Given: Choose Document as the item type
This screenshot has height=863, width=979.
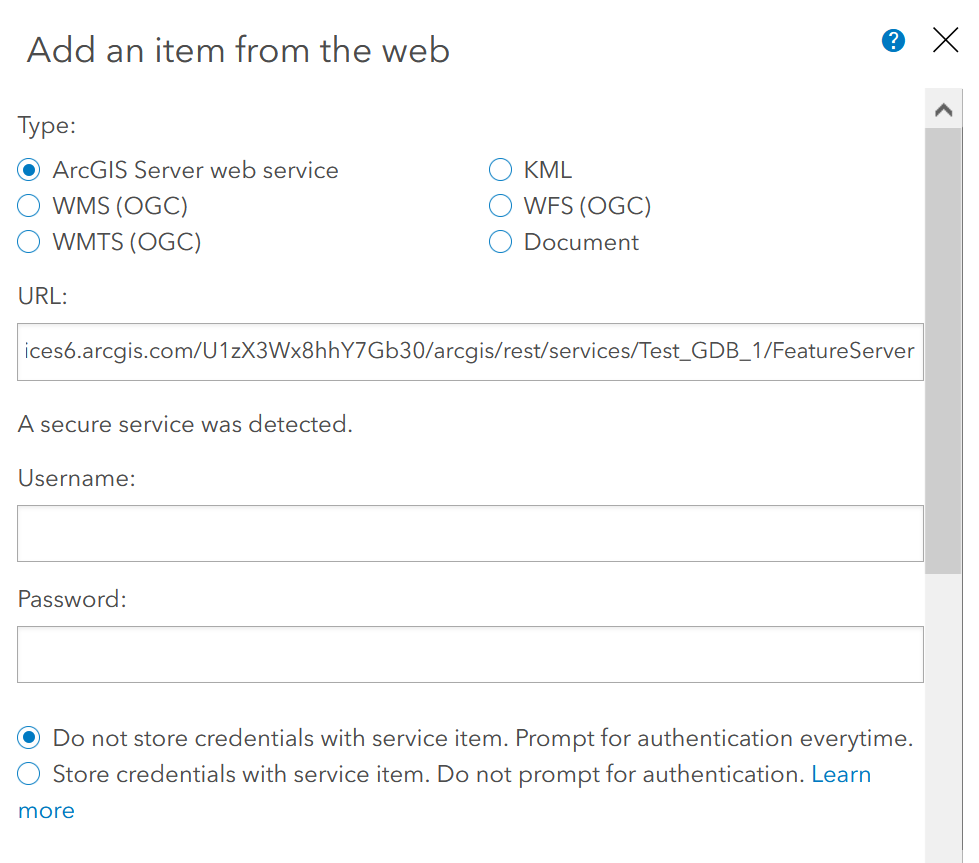Looking at the screenshot, I should pyautogui.click(x=500, y=242).
